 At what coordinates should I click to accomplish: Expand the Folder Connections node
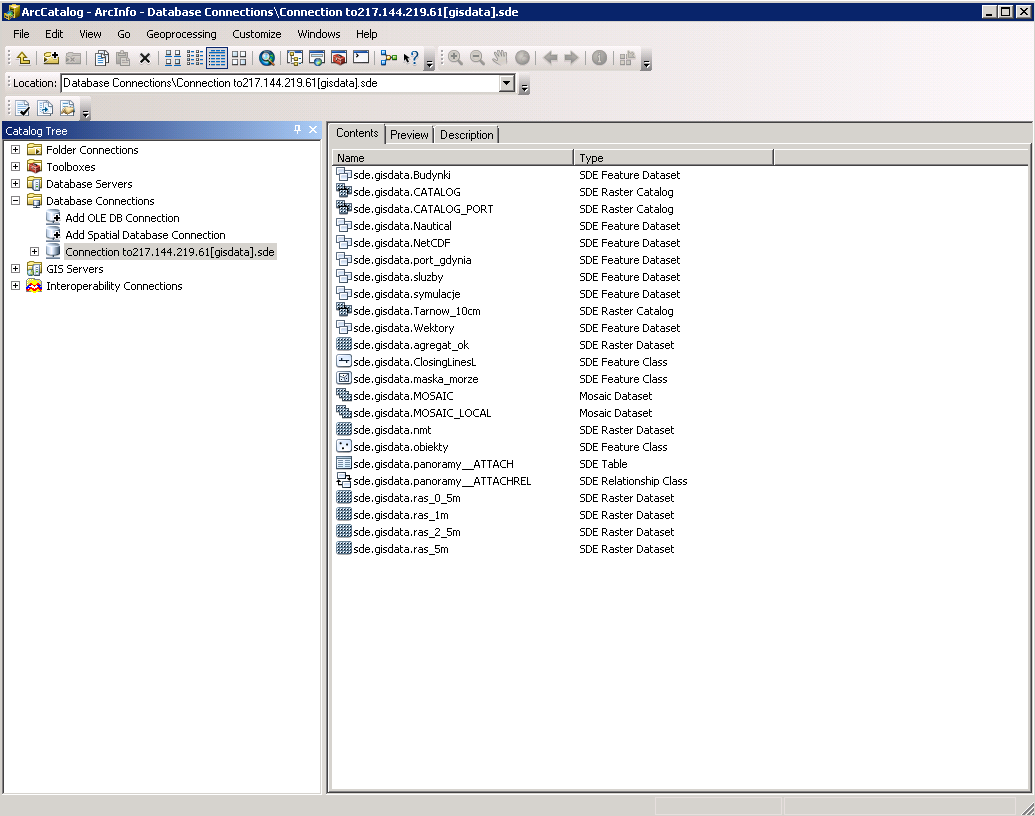pos(16,150)
